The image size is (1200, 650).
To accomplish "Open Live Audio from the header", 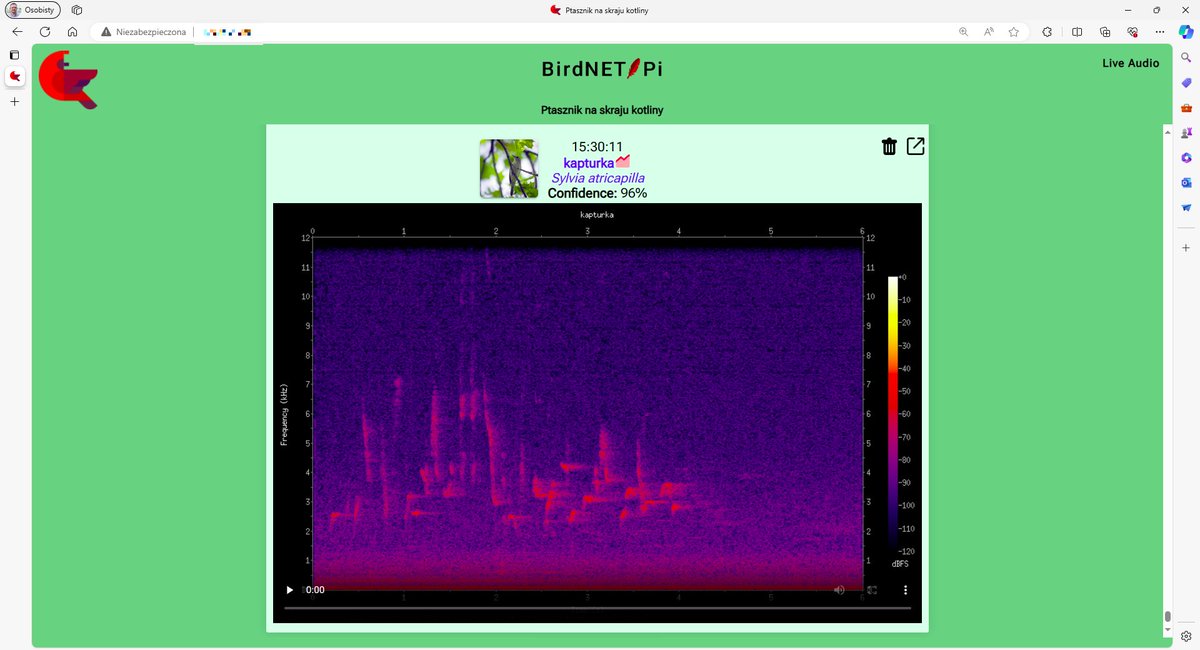I will click(1130, 63).
